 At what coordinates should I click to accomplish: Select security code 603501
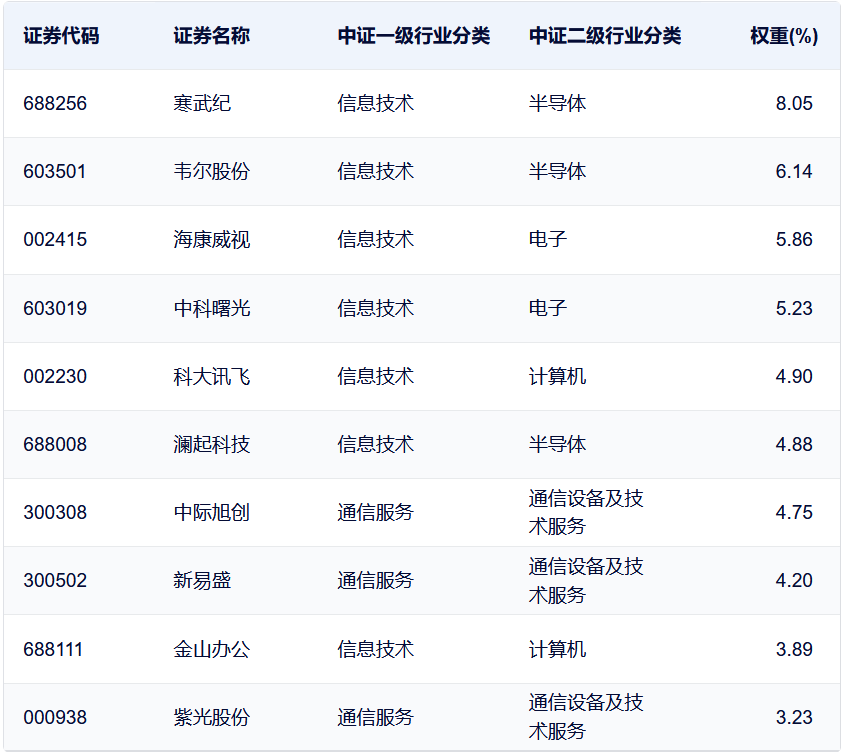point(55,172)
